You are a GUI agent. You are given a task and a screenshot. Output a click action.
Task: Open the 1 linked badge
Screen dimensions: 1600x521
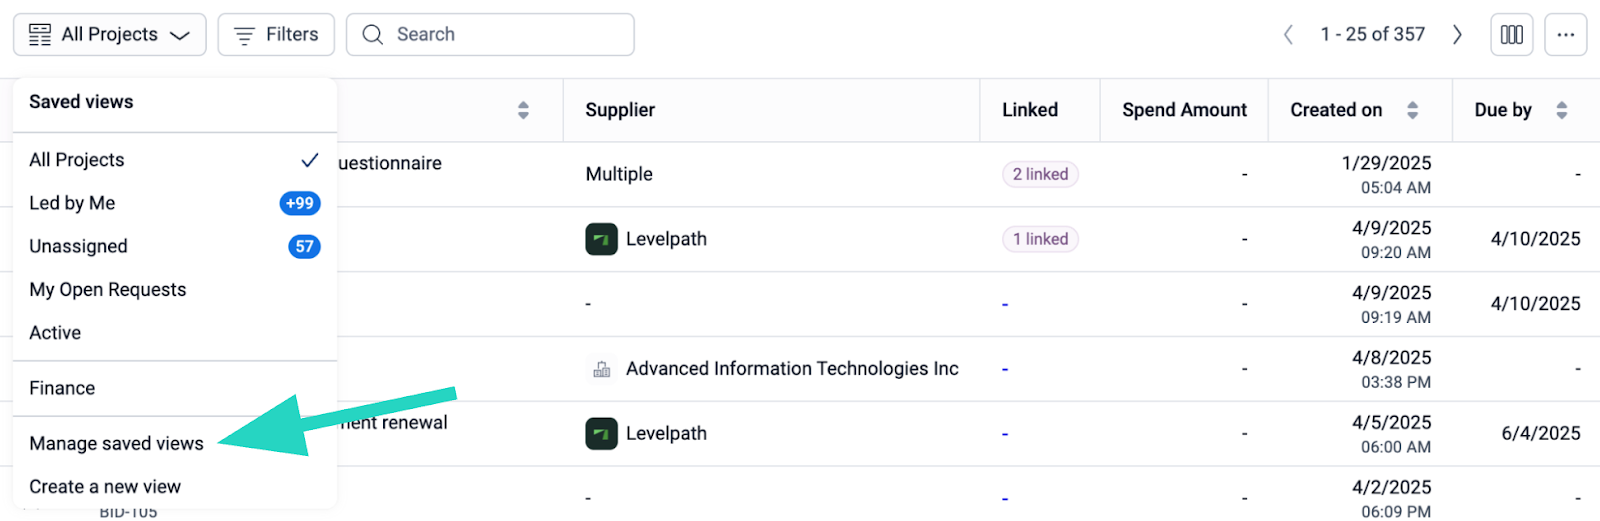coord(1040,239)
